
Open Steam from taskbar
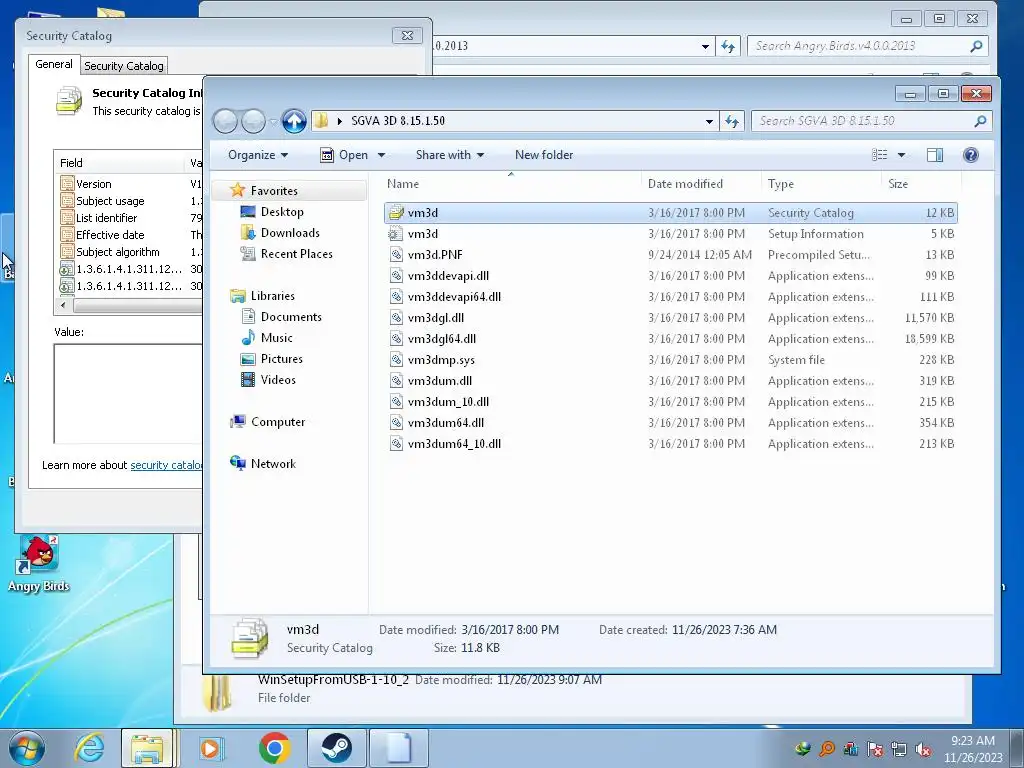coord(336,748)
